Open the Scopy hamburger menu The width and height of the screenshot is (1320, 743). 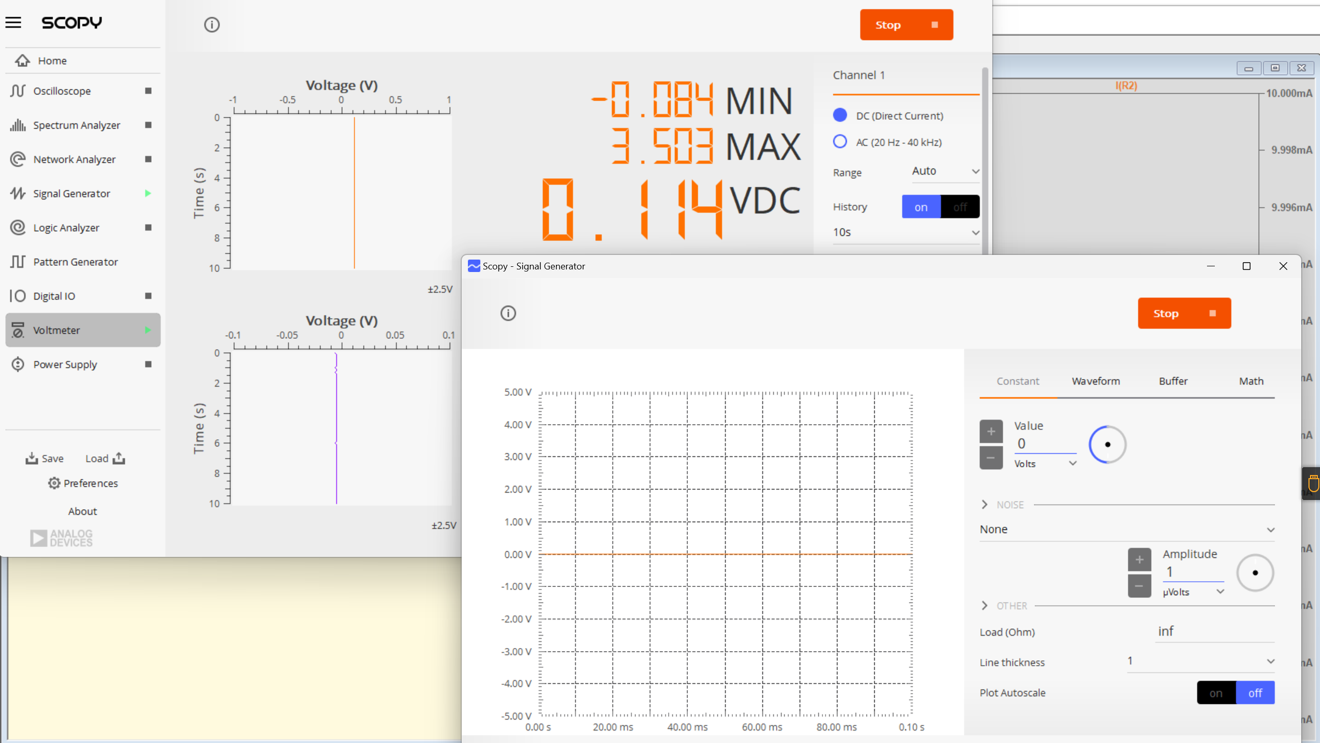13,22
